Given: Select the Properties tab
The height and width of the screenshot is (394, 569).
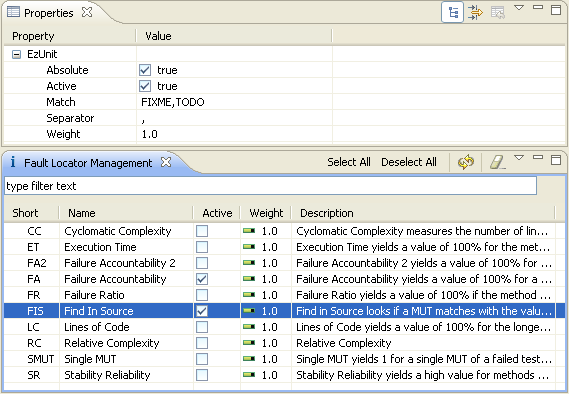Looking at the screenshot, I should click(49, 13).
